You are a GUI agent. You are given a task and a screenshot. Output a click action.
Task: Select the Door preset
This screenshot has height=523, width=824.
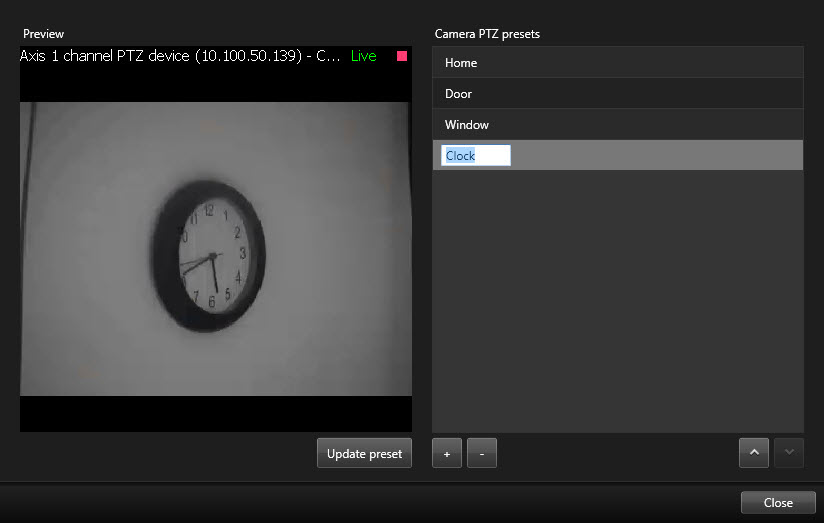617,94
